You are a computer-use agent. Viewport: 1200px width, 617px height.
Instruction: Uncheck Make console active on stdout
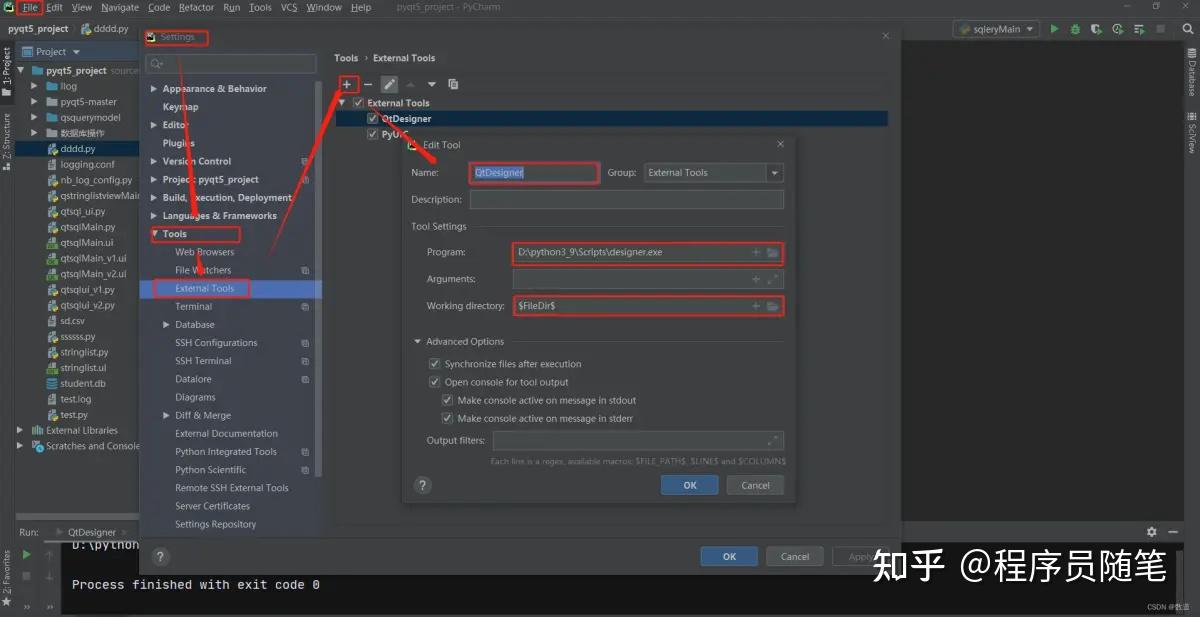[447, 400]
